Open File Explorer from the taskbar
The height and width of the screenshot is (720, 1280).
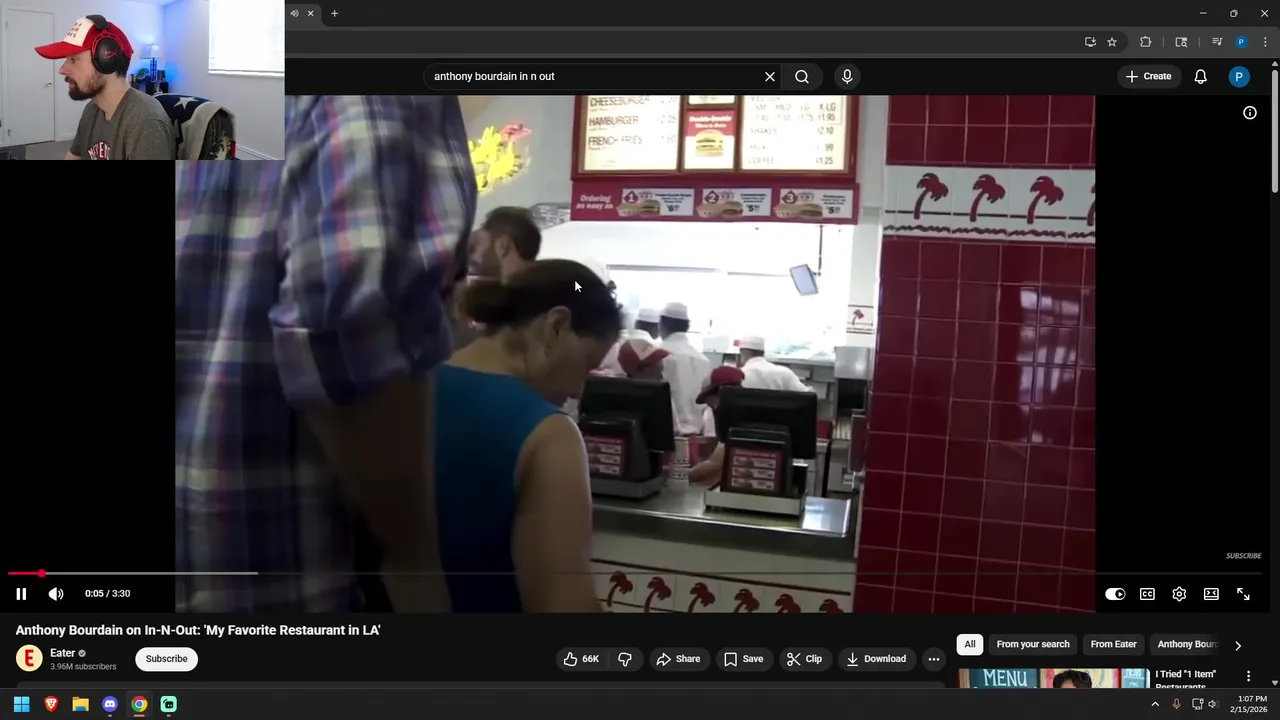click(x=80, y=704)
